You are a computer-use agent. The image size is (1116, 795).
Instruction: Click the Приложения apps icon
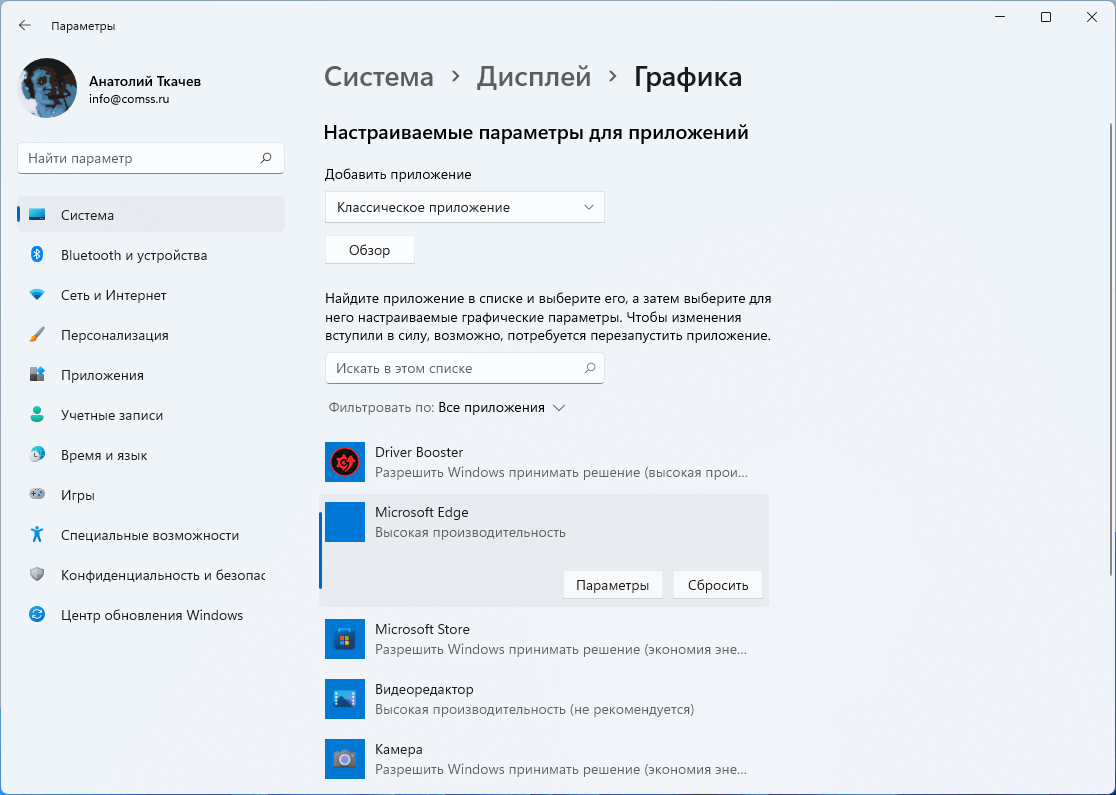coord(37,374)
